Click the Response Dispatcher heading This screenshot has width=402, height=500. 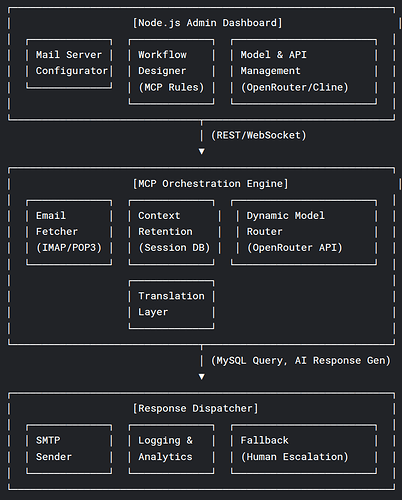point(195,409)
